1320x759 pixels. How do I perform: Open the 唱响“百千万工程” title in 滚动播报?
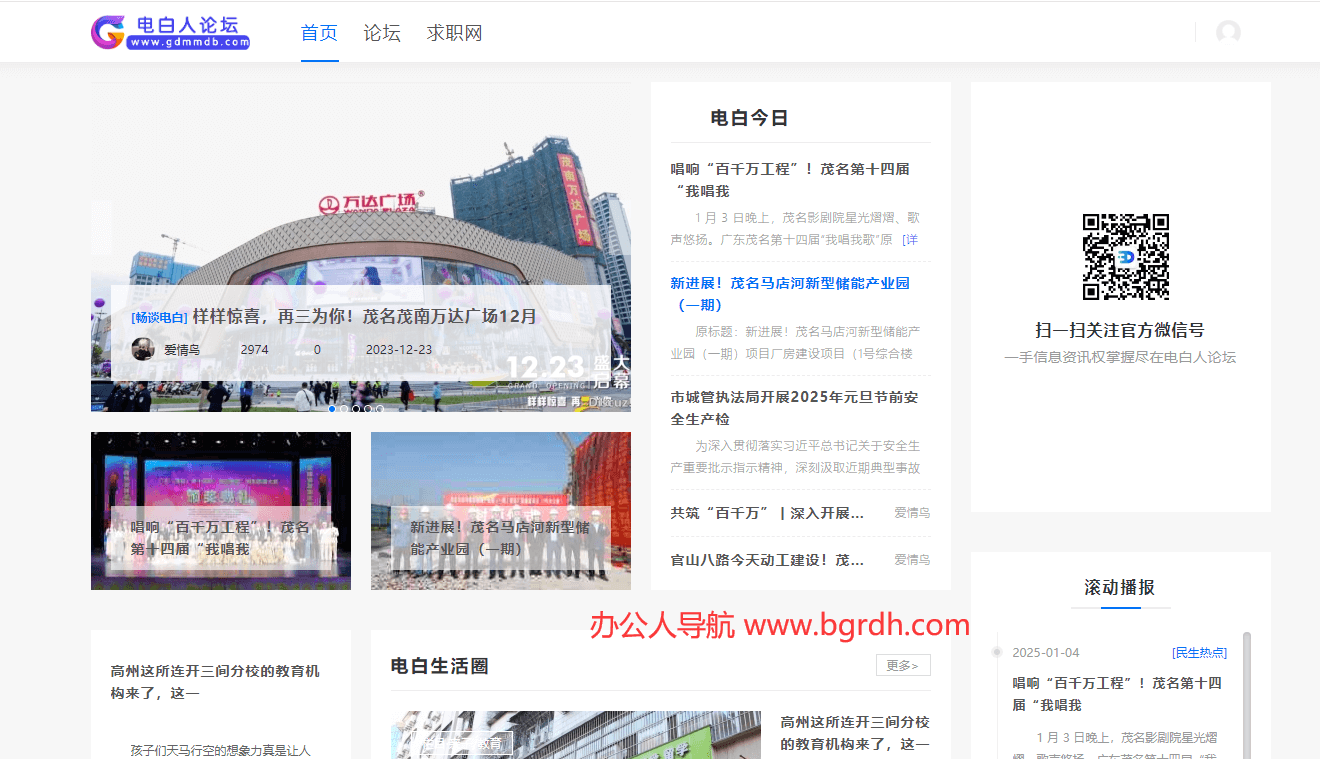1117,694
